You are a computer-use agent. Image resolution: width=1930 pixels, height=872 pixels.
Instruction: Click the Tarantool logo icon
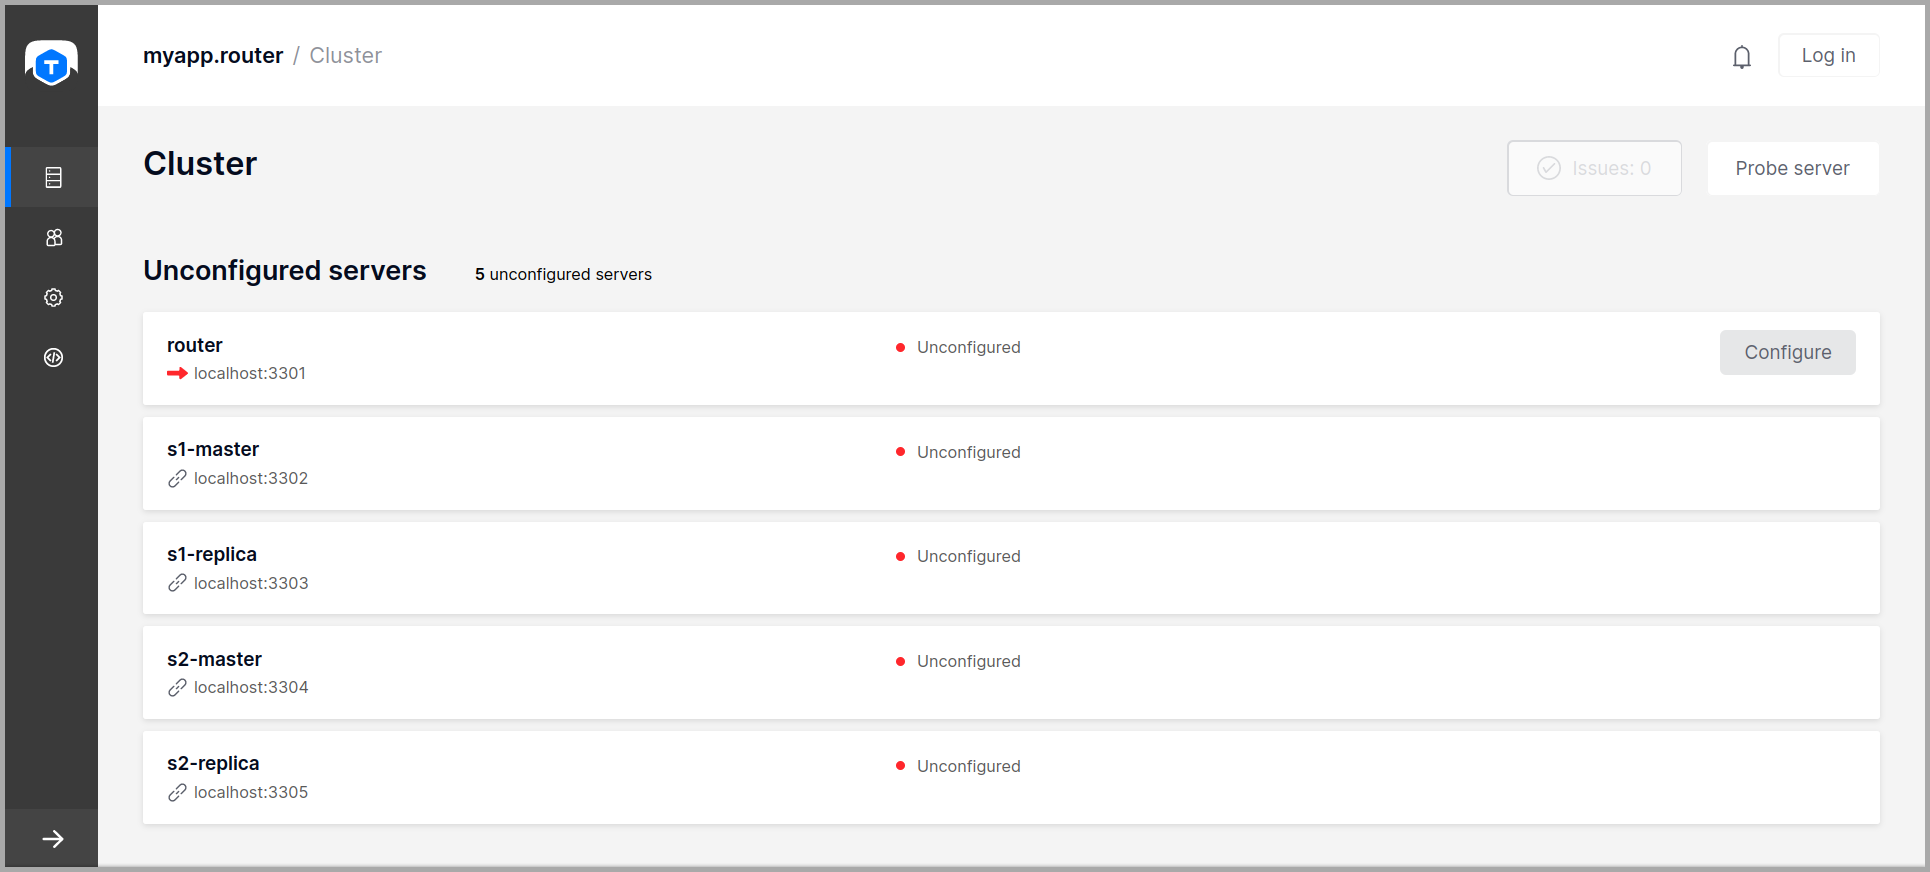pos(51,63)
